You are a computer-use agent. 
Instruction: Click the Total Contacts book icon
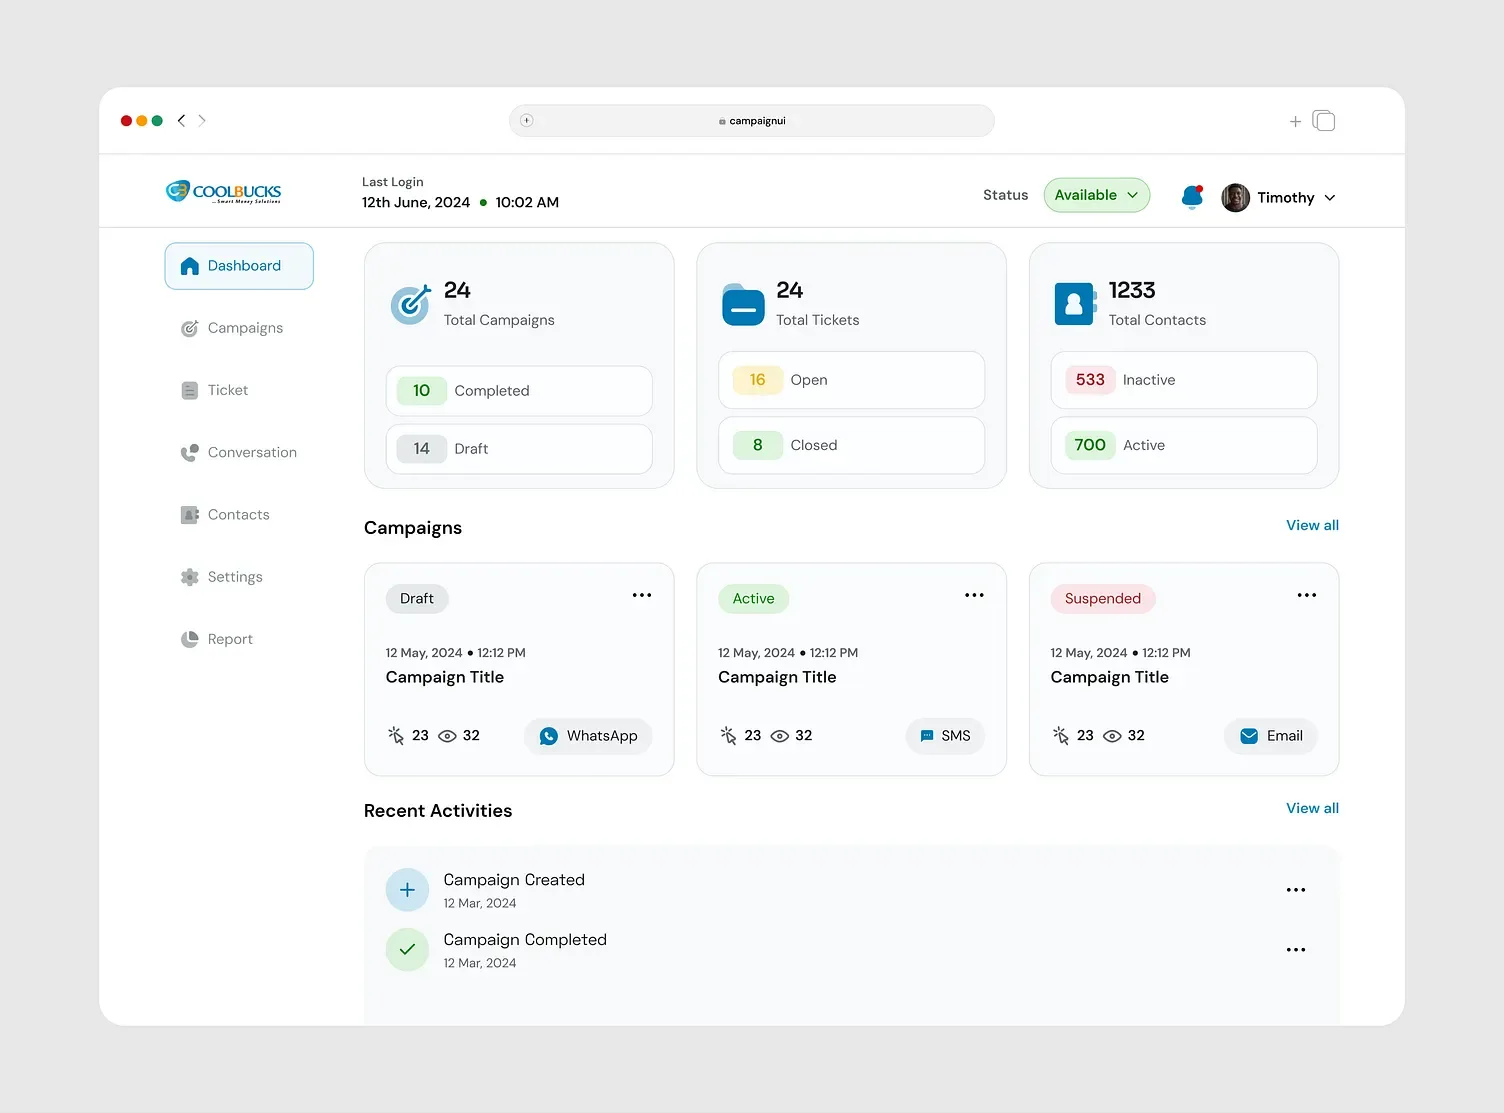1075,304
